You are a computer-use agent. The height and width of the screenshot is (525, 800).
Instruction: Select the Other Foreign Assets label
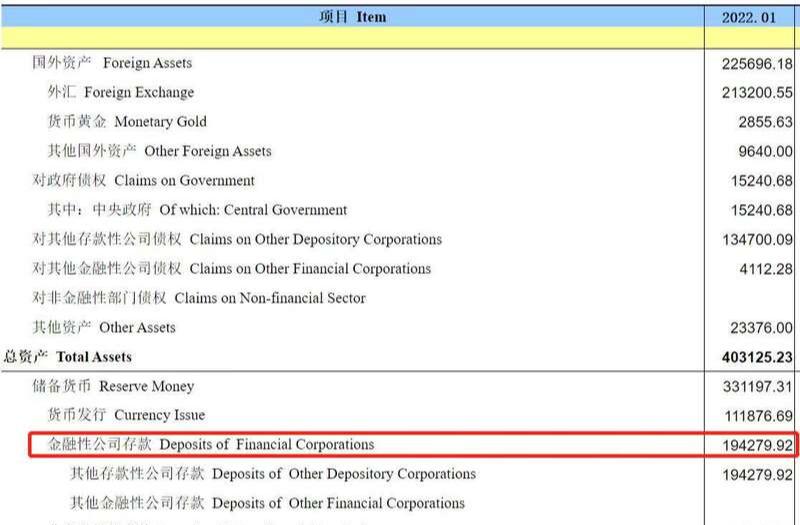tap(159, 151)
